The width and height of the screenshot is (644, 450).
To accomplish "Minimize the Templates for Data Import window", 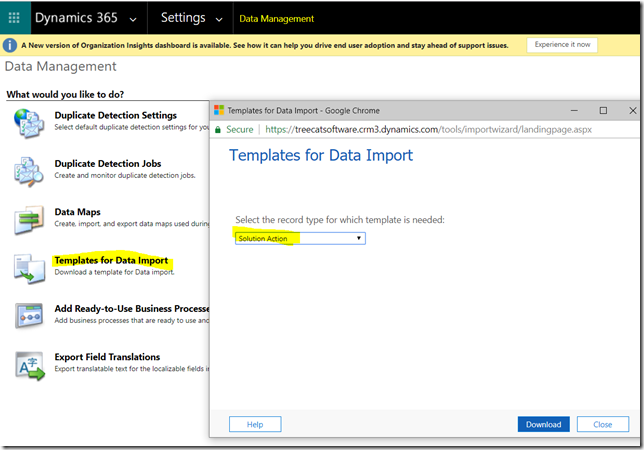I will (x=574, y=110).
